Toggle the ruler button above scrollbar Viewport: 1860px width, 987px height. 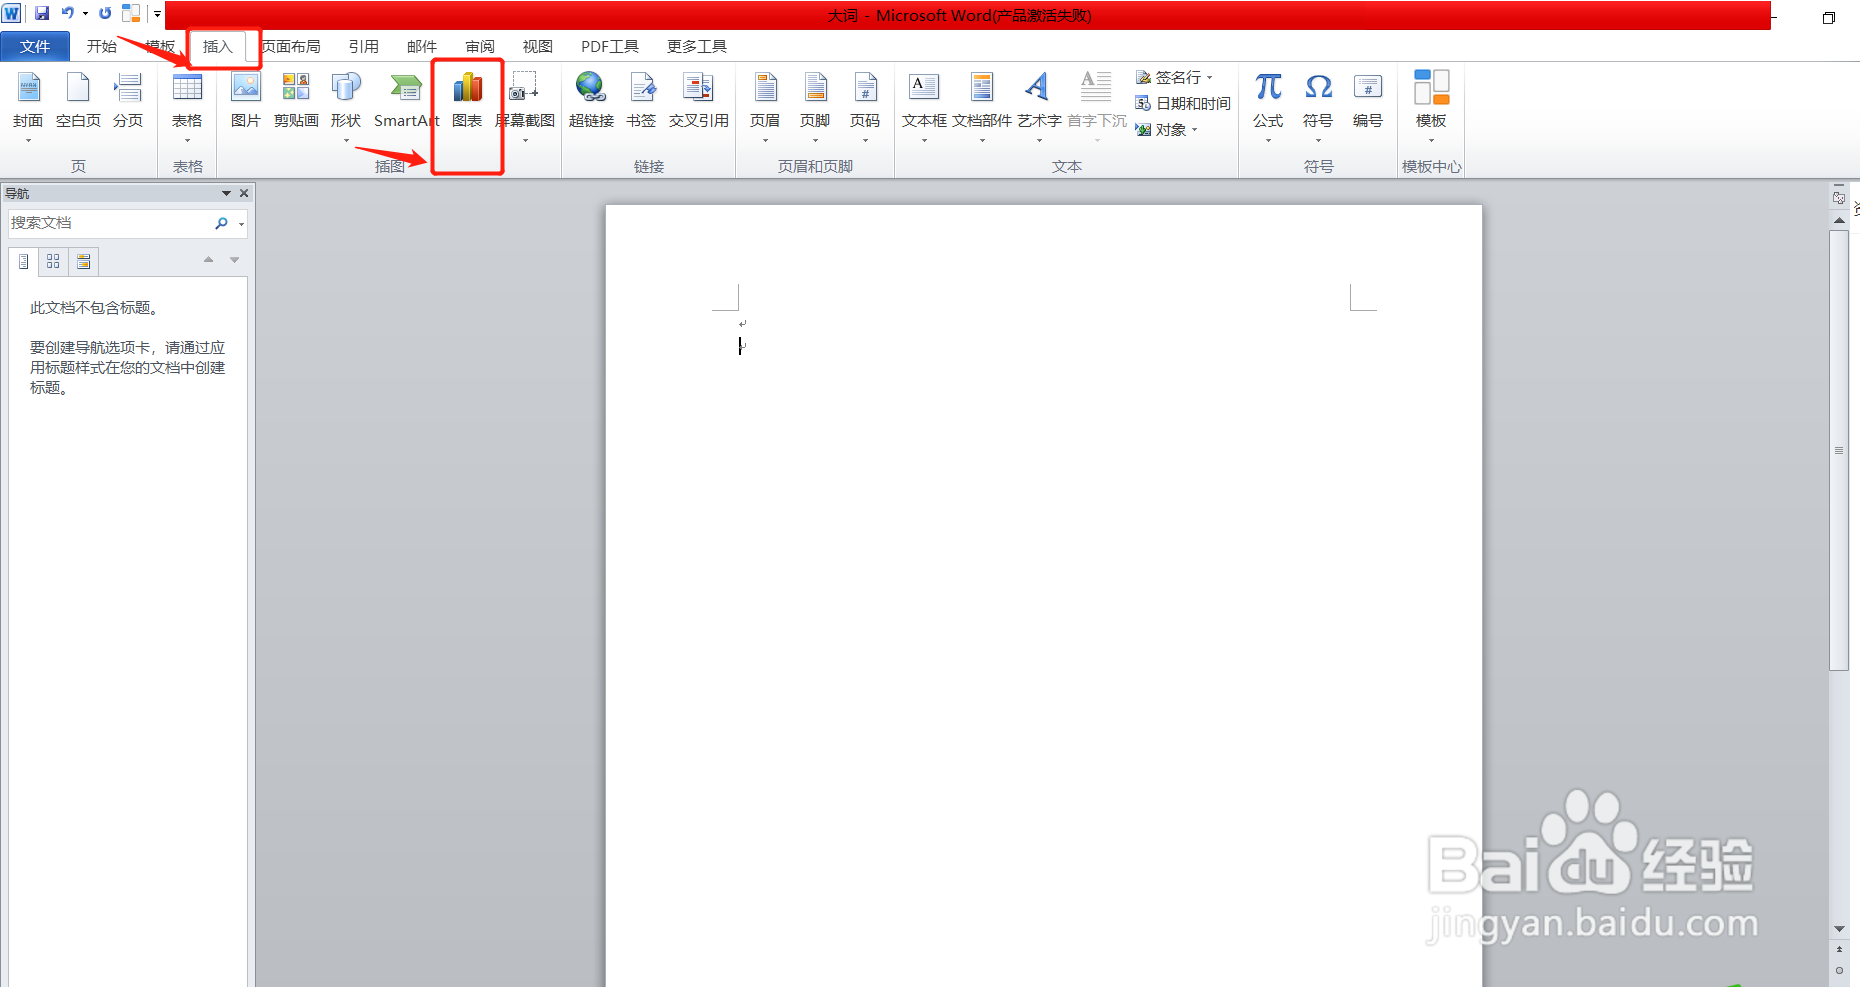pyautogui.click(x=1839, y=198)
